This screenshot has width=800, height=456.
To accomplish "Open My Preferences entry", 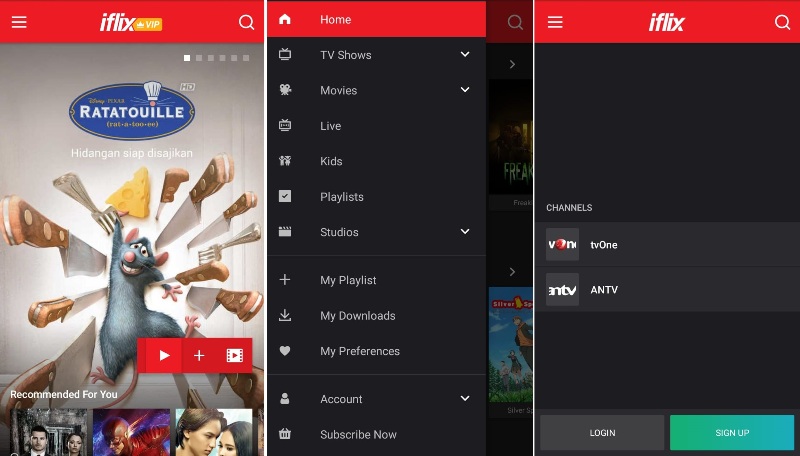I will coord(377,351).
